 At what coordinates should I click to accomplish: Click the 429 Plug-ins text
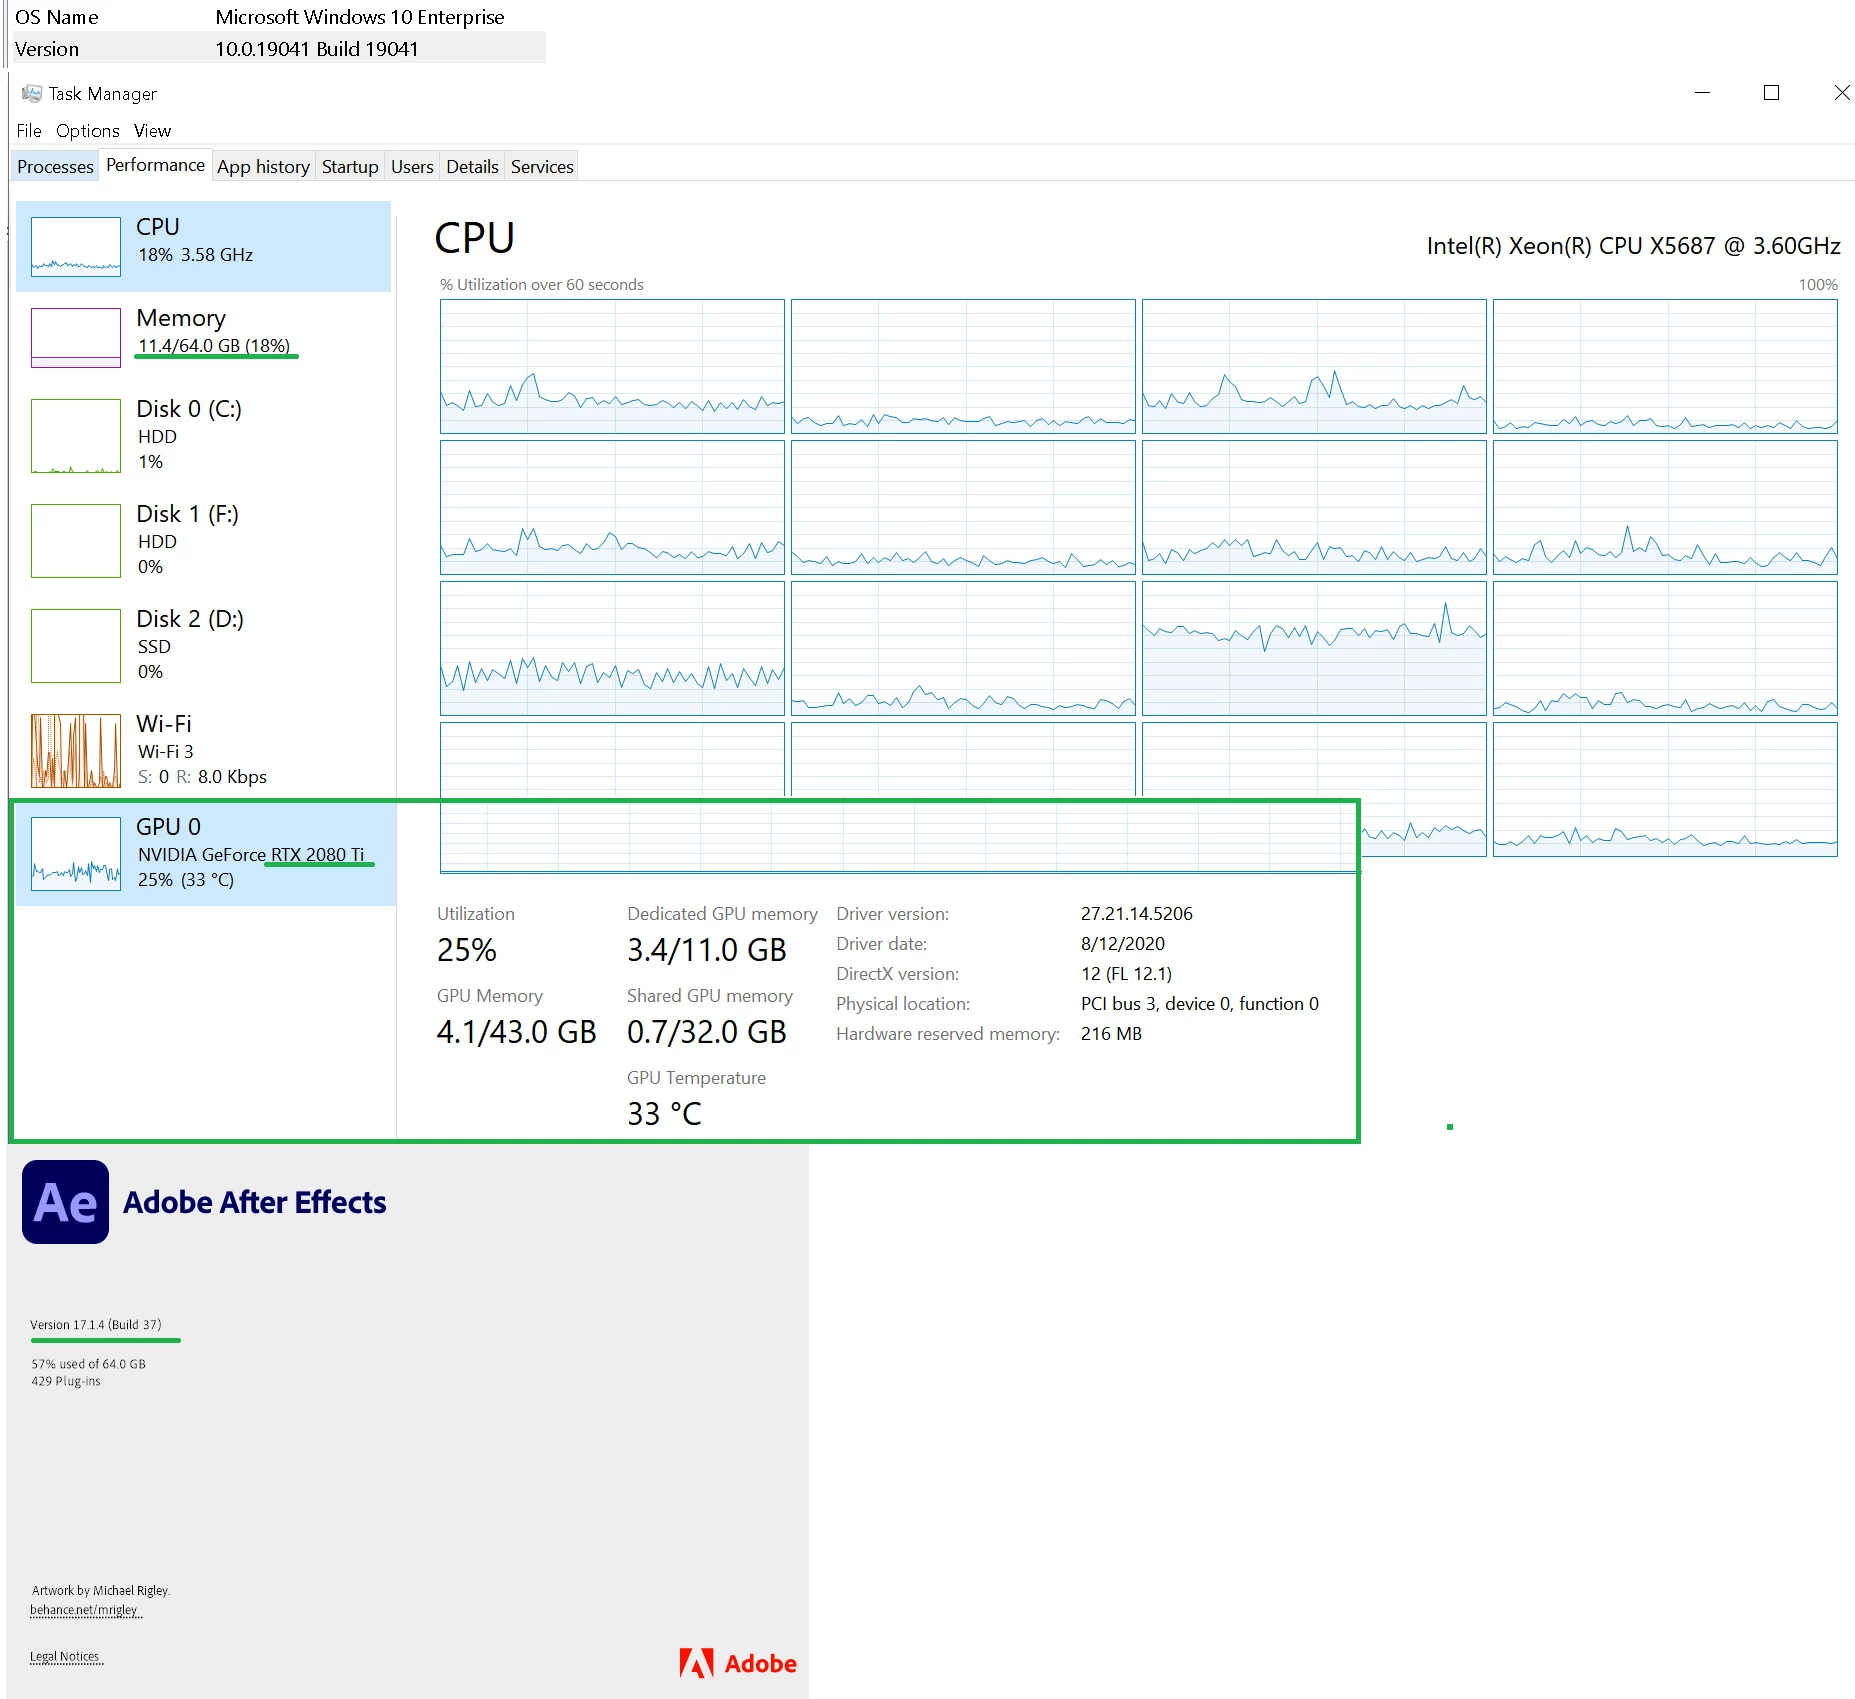pyautogui.click(x=66, y=1381)
